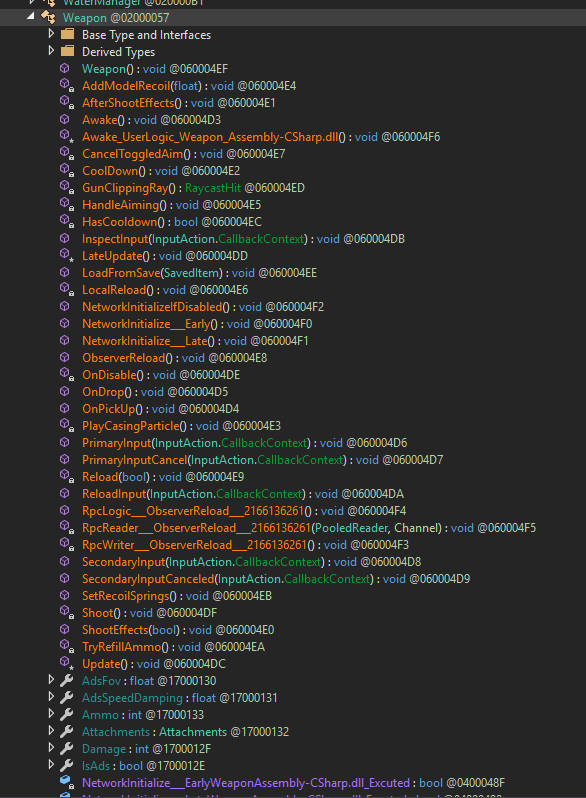Click the LateUpdate method icon

pyautogui.click(x=67, y=255)
